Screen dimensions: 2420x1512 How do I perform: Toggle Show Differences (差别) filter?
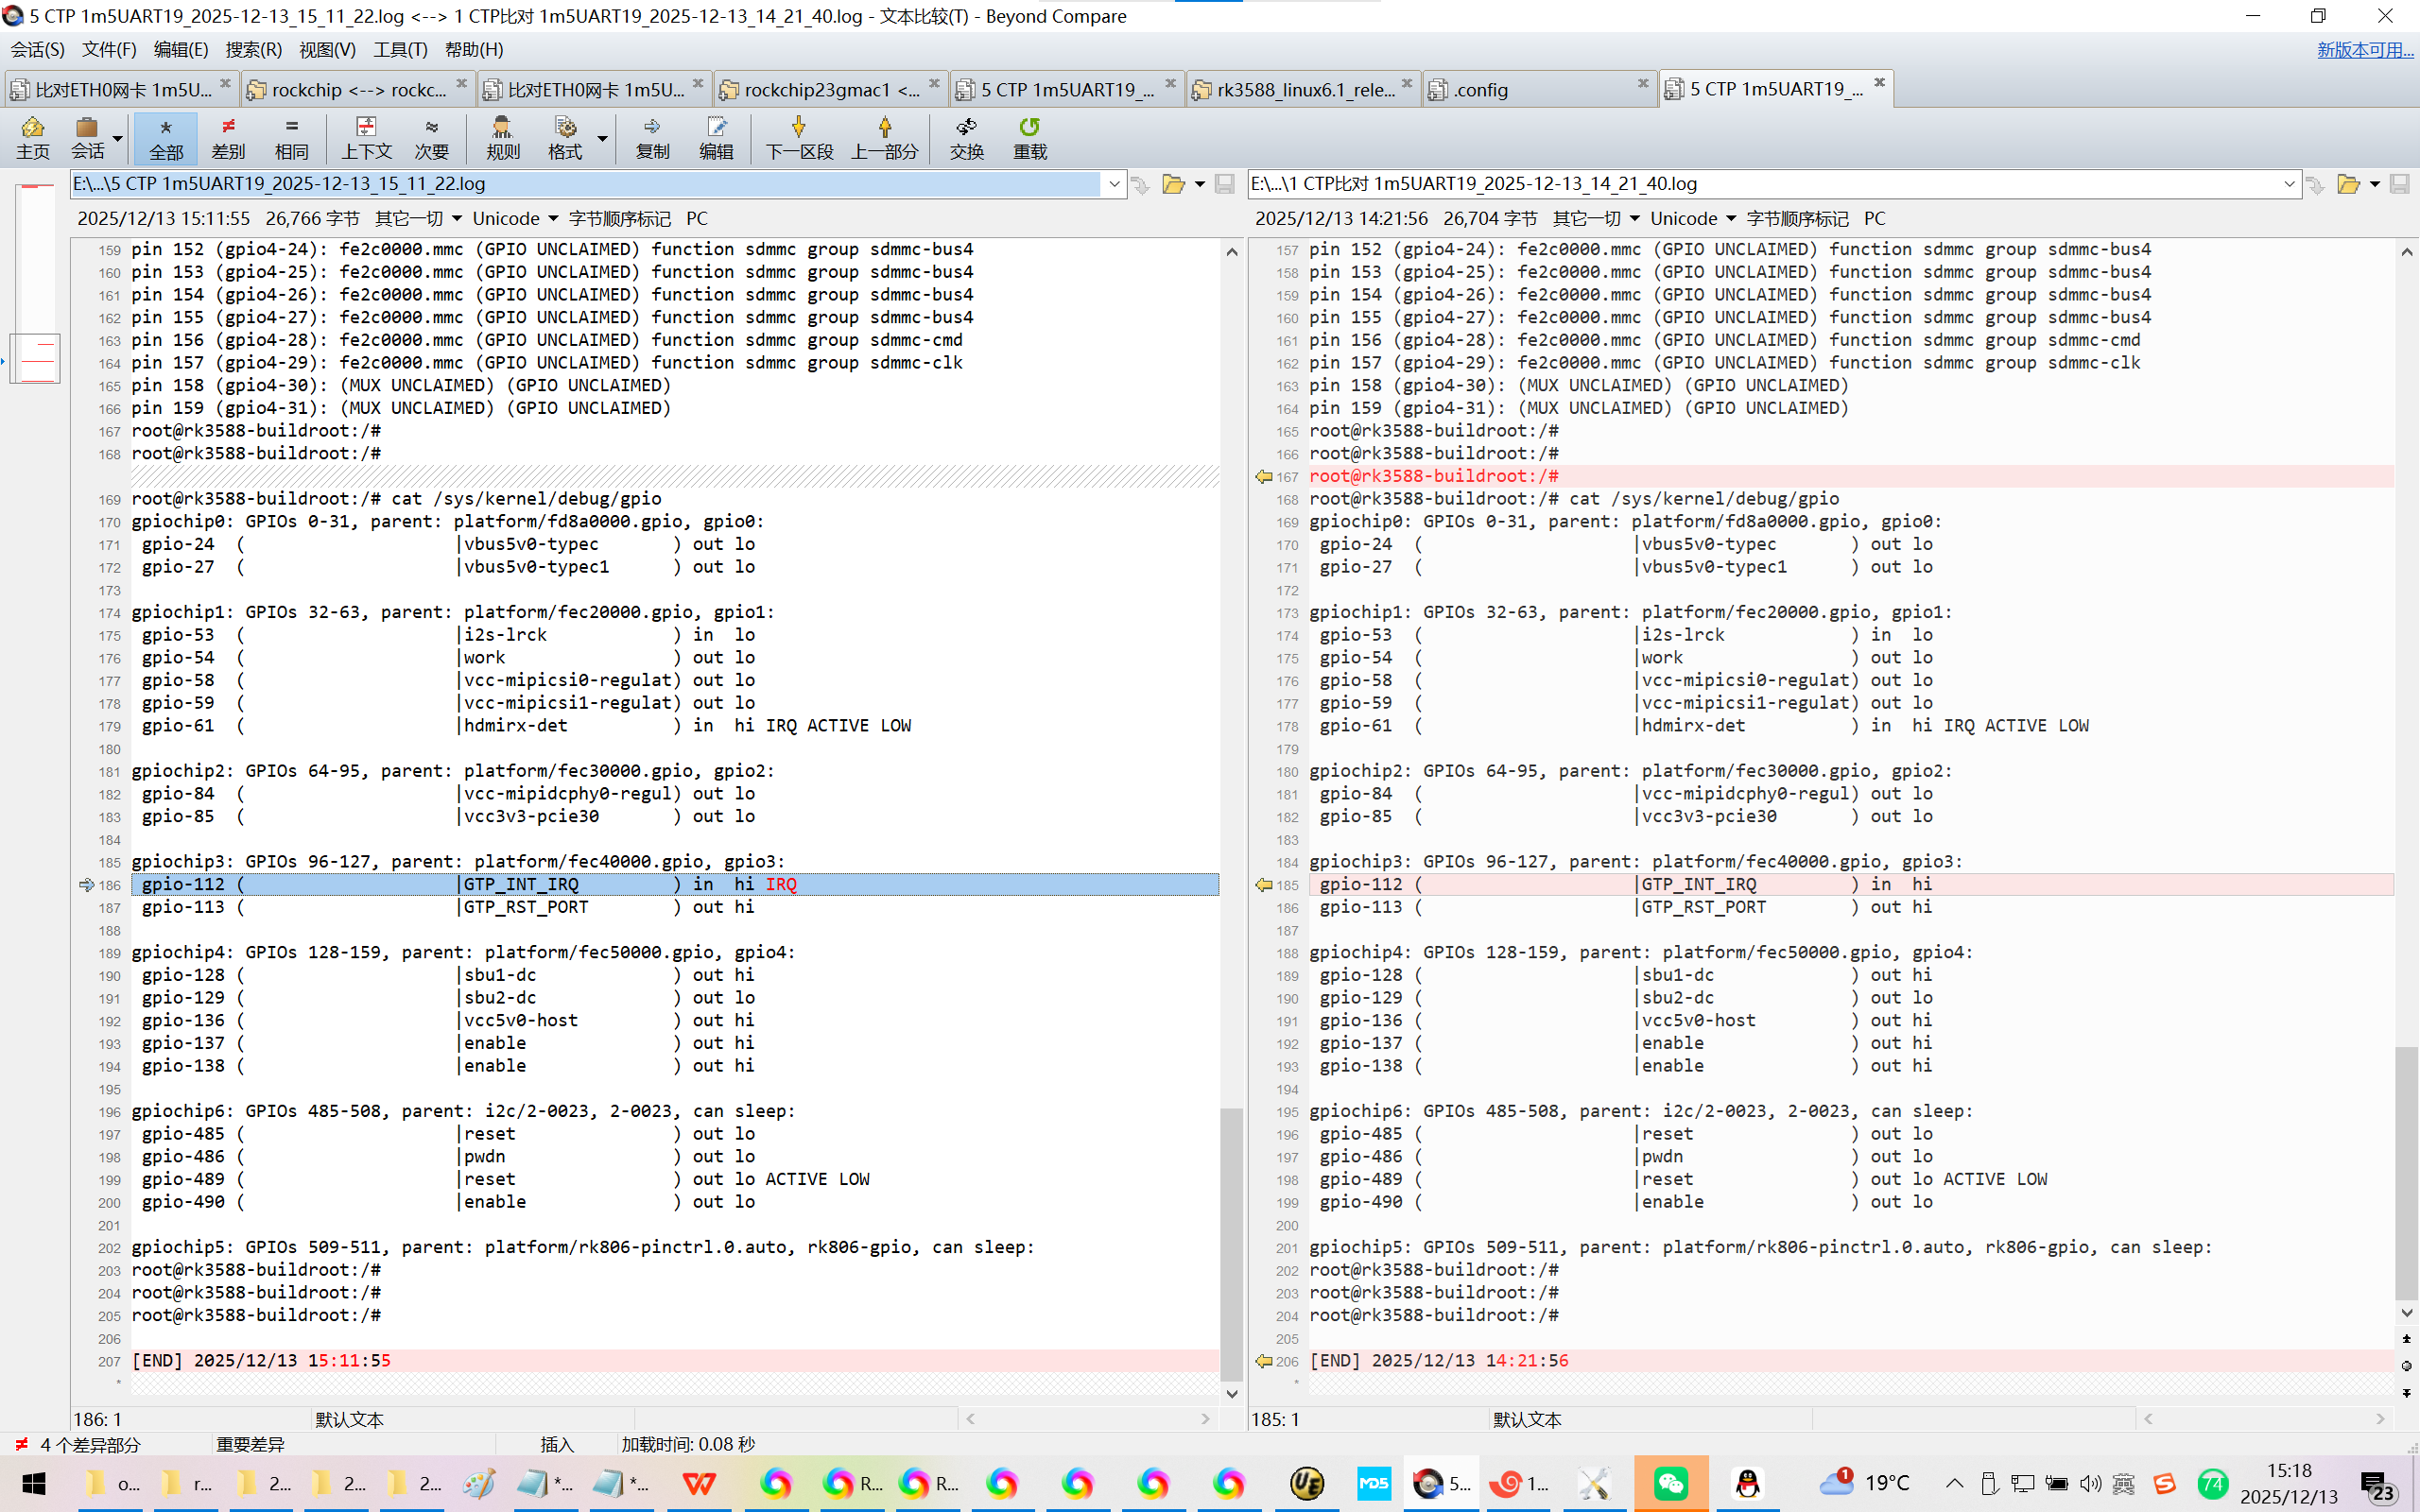point(228,138)
